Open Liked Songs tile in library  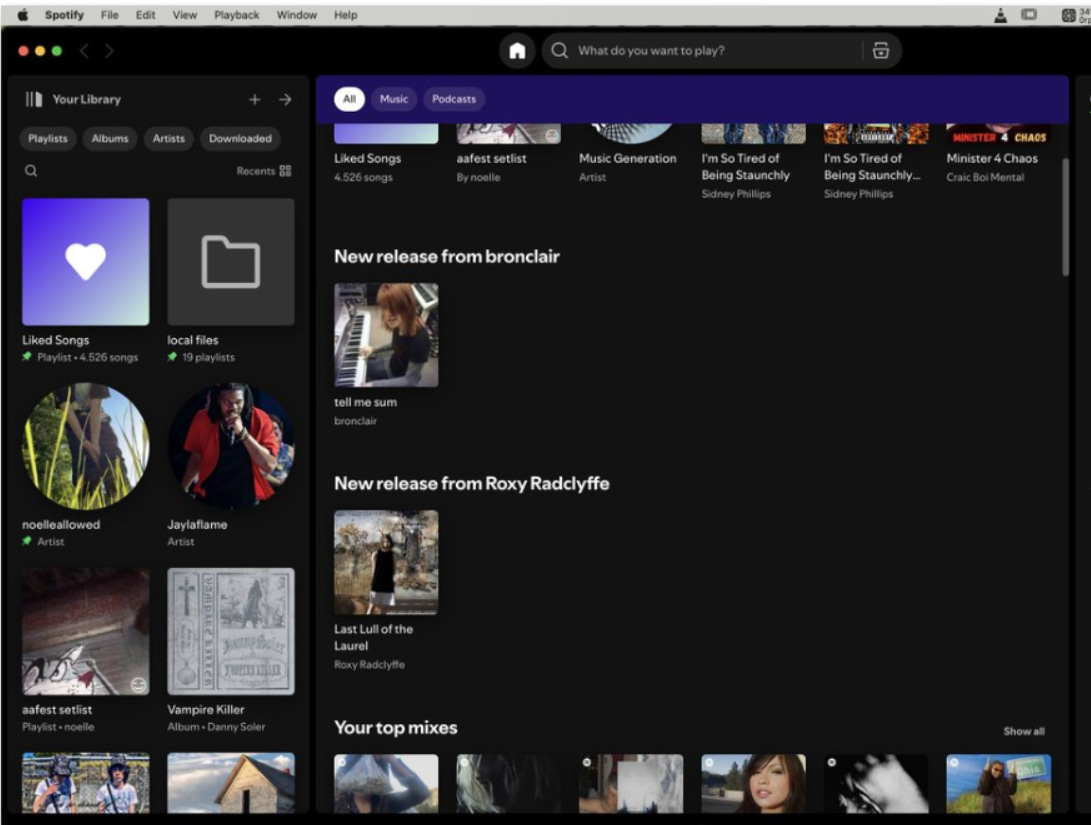tap(86, 262)
